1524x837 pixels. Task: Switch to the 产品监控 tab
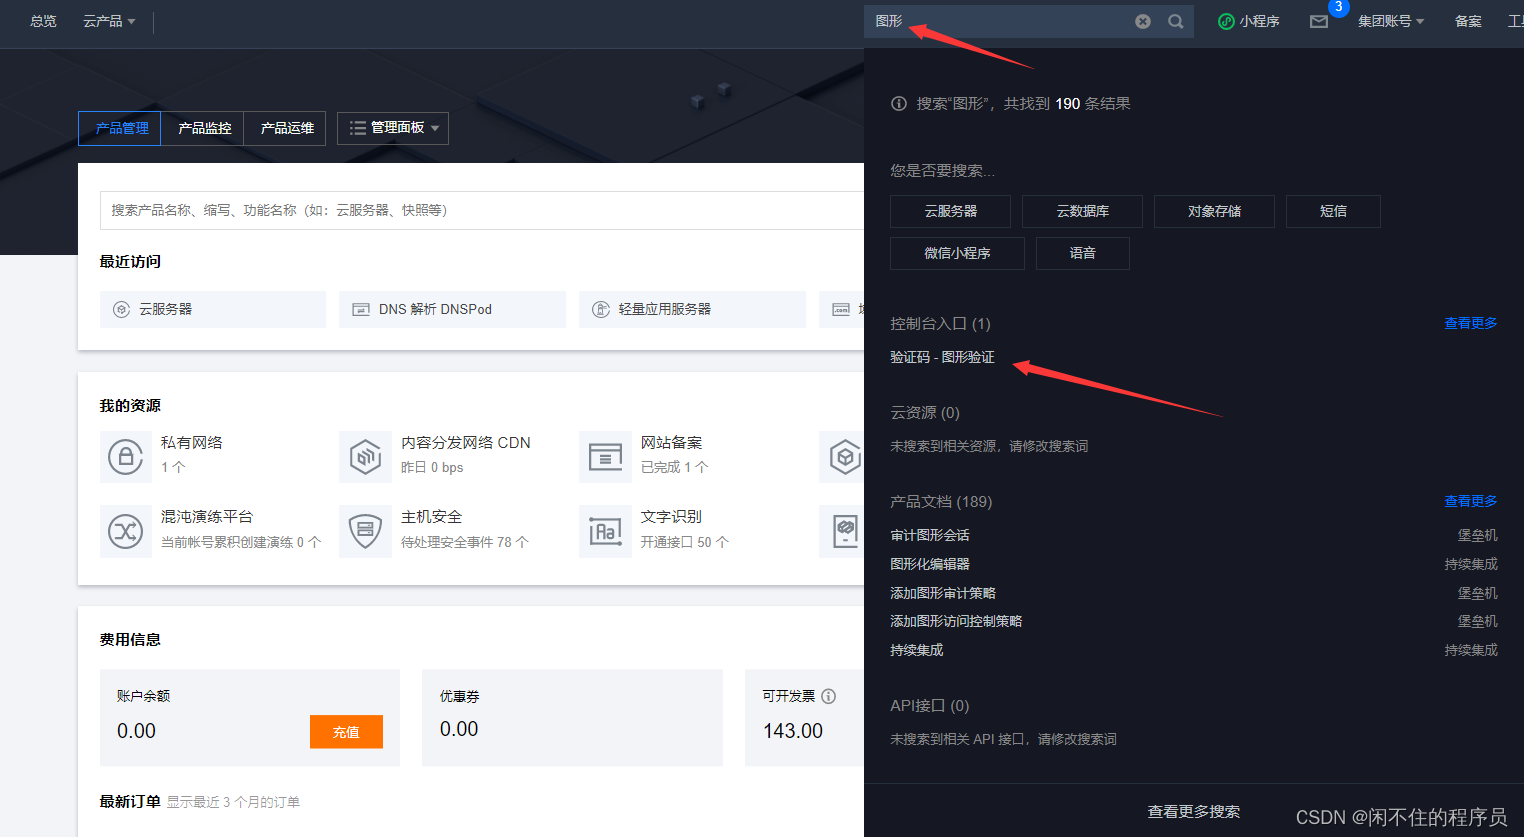click(203, 128)
